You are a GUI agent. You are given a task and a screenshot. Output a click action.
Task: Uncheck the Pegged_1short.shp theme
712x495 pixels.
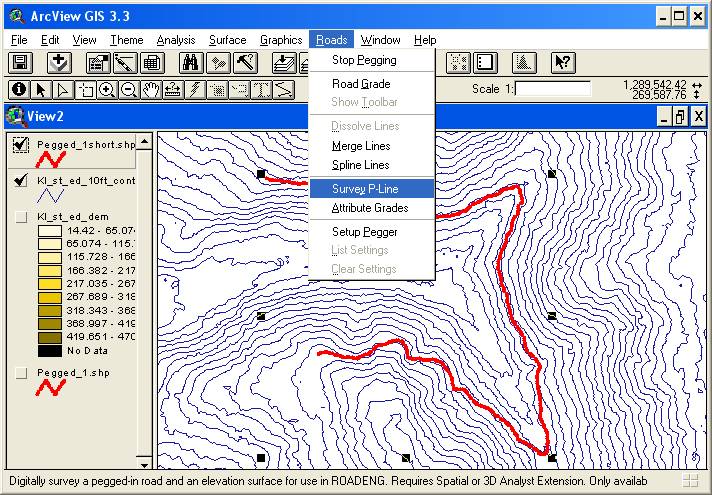[x=21, y=145]
